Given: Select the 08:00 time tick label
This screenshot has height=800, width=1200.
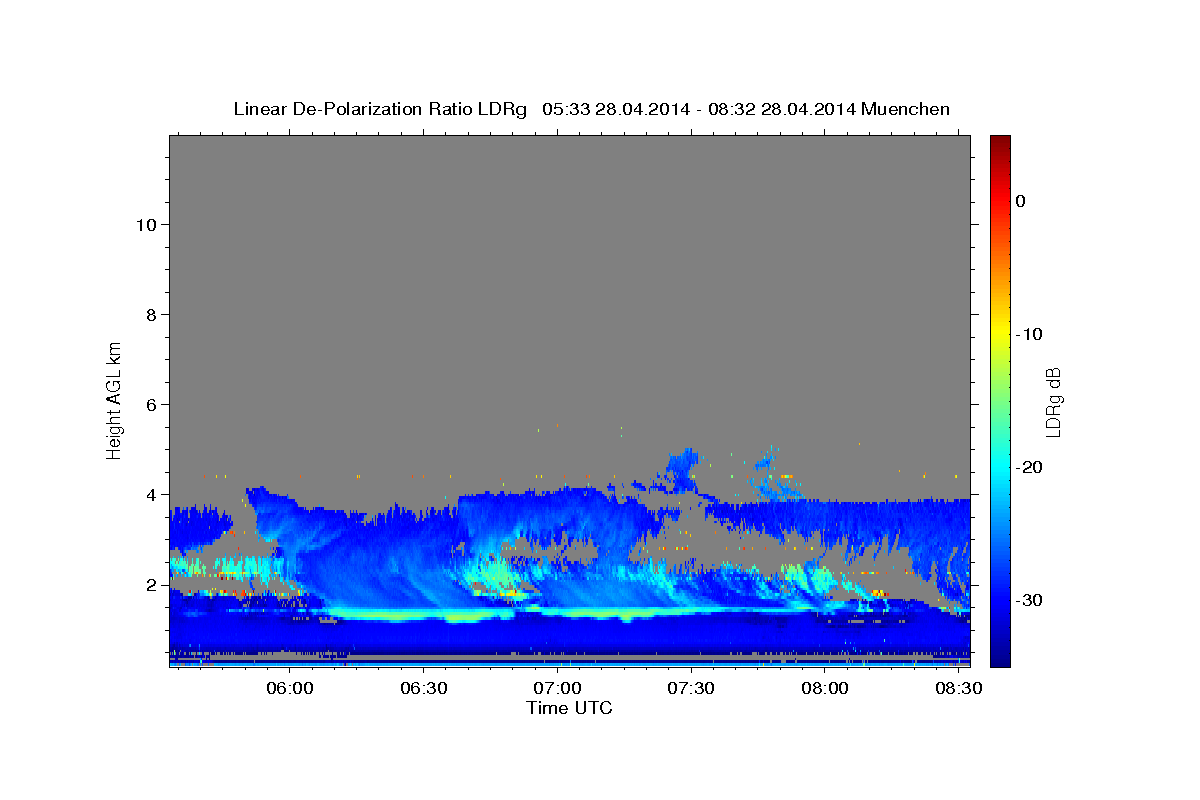Looking at the screenshot, I should tap(824, 689).
